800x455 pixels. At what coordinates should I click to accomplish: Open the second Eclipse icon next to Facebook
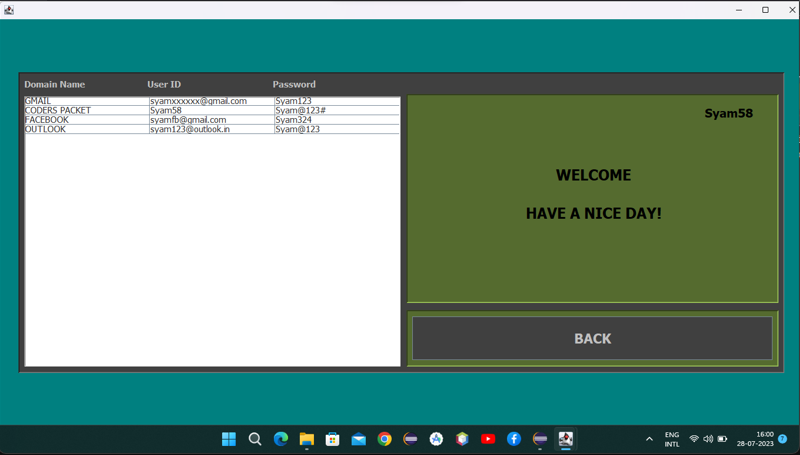tap(540, 439)
